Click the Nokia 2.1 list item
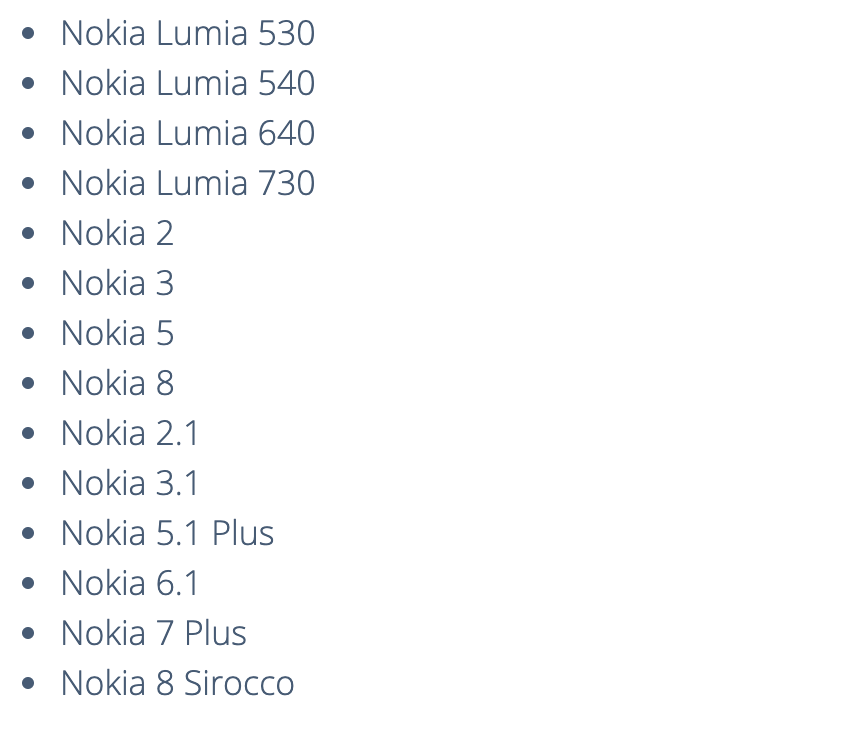This screenshot has height=730, width=858. click(130, 433)
